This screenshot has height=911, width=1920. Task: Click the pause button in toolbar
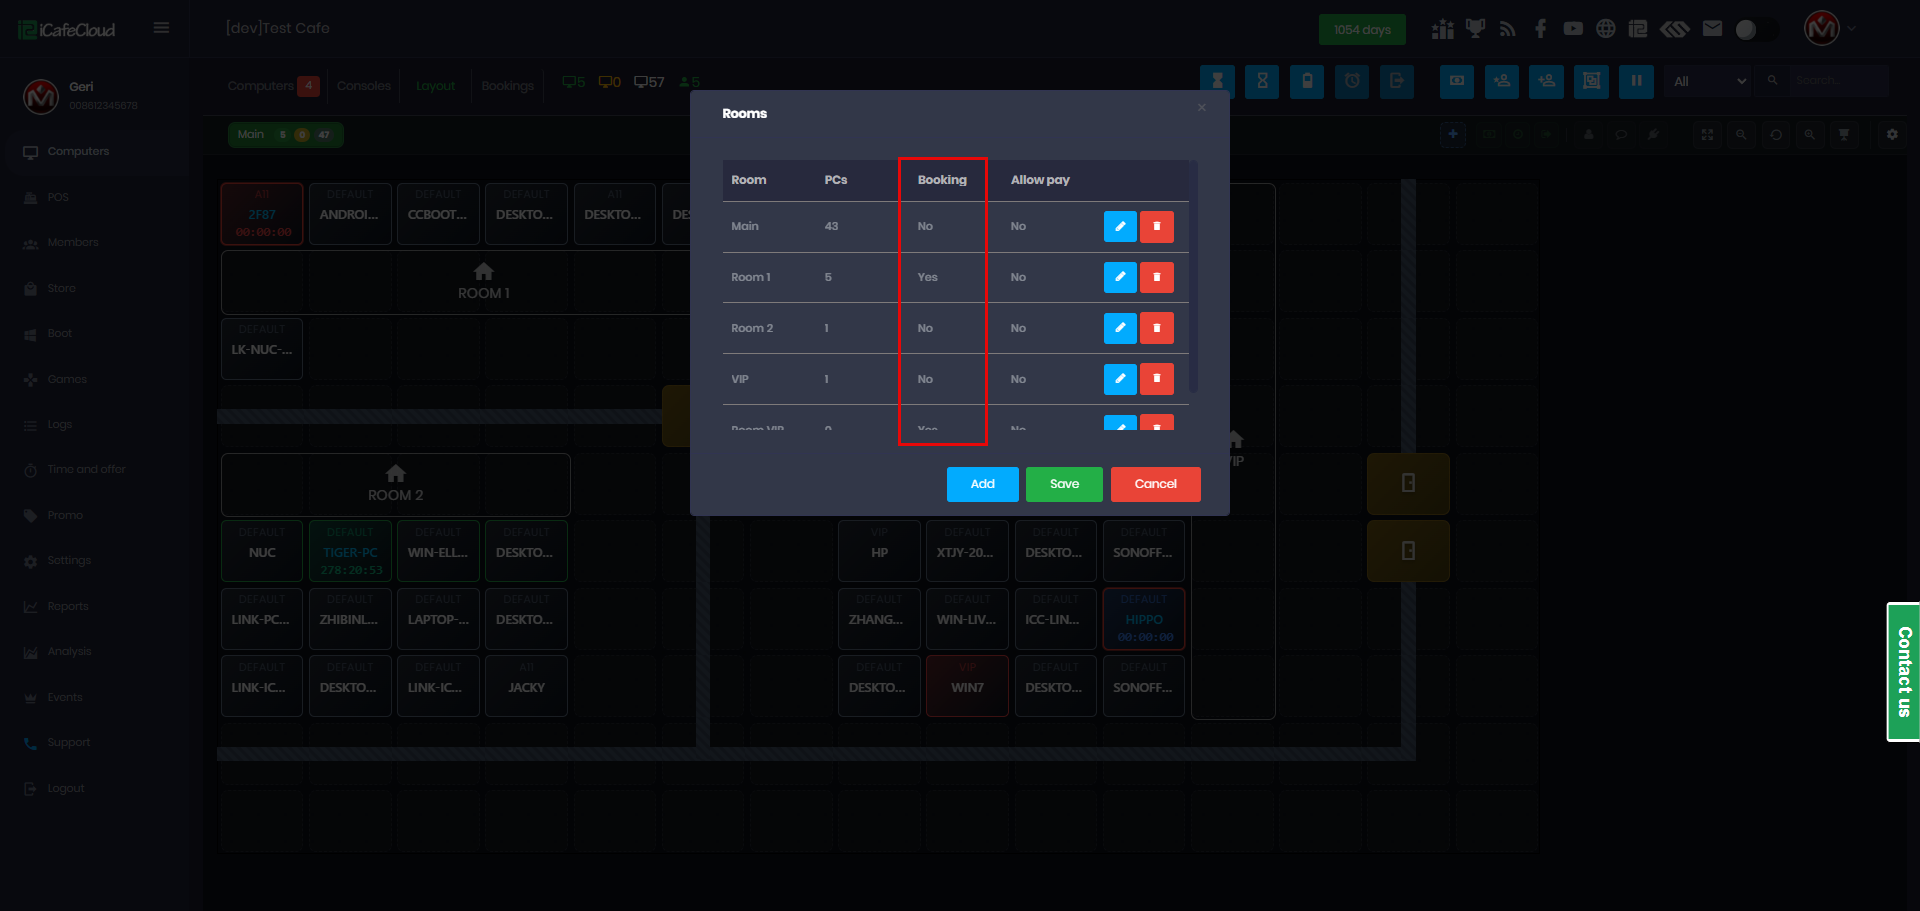pyautogui.click(x=1636, y=81)
